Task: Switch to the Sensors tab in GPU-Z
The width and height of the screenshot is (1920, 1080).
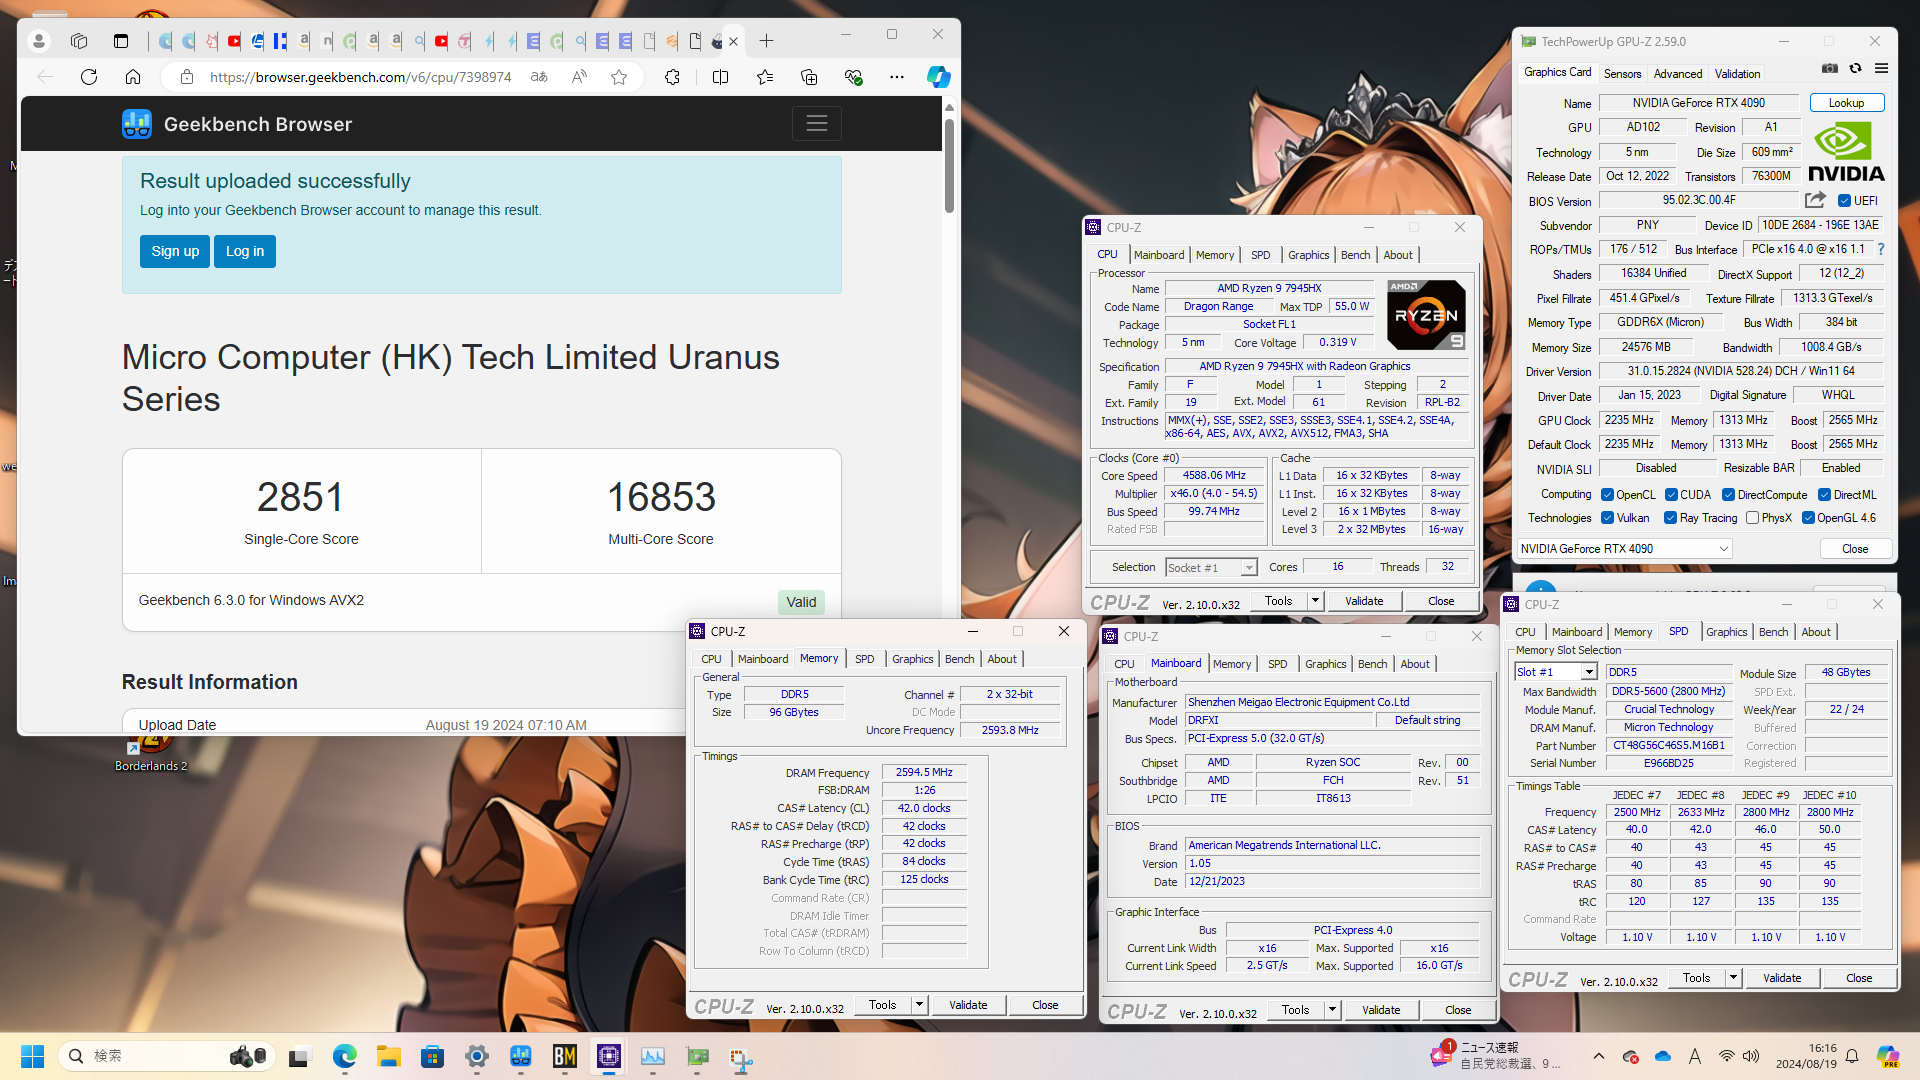Action: [1622, 74]
